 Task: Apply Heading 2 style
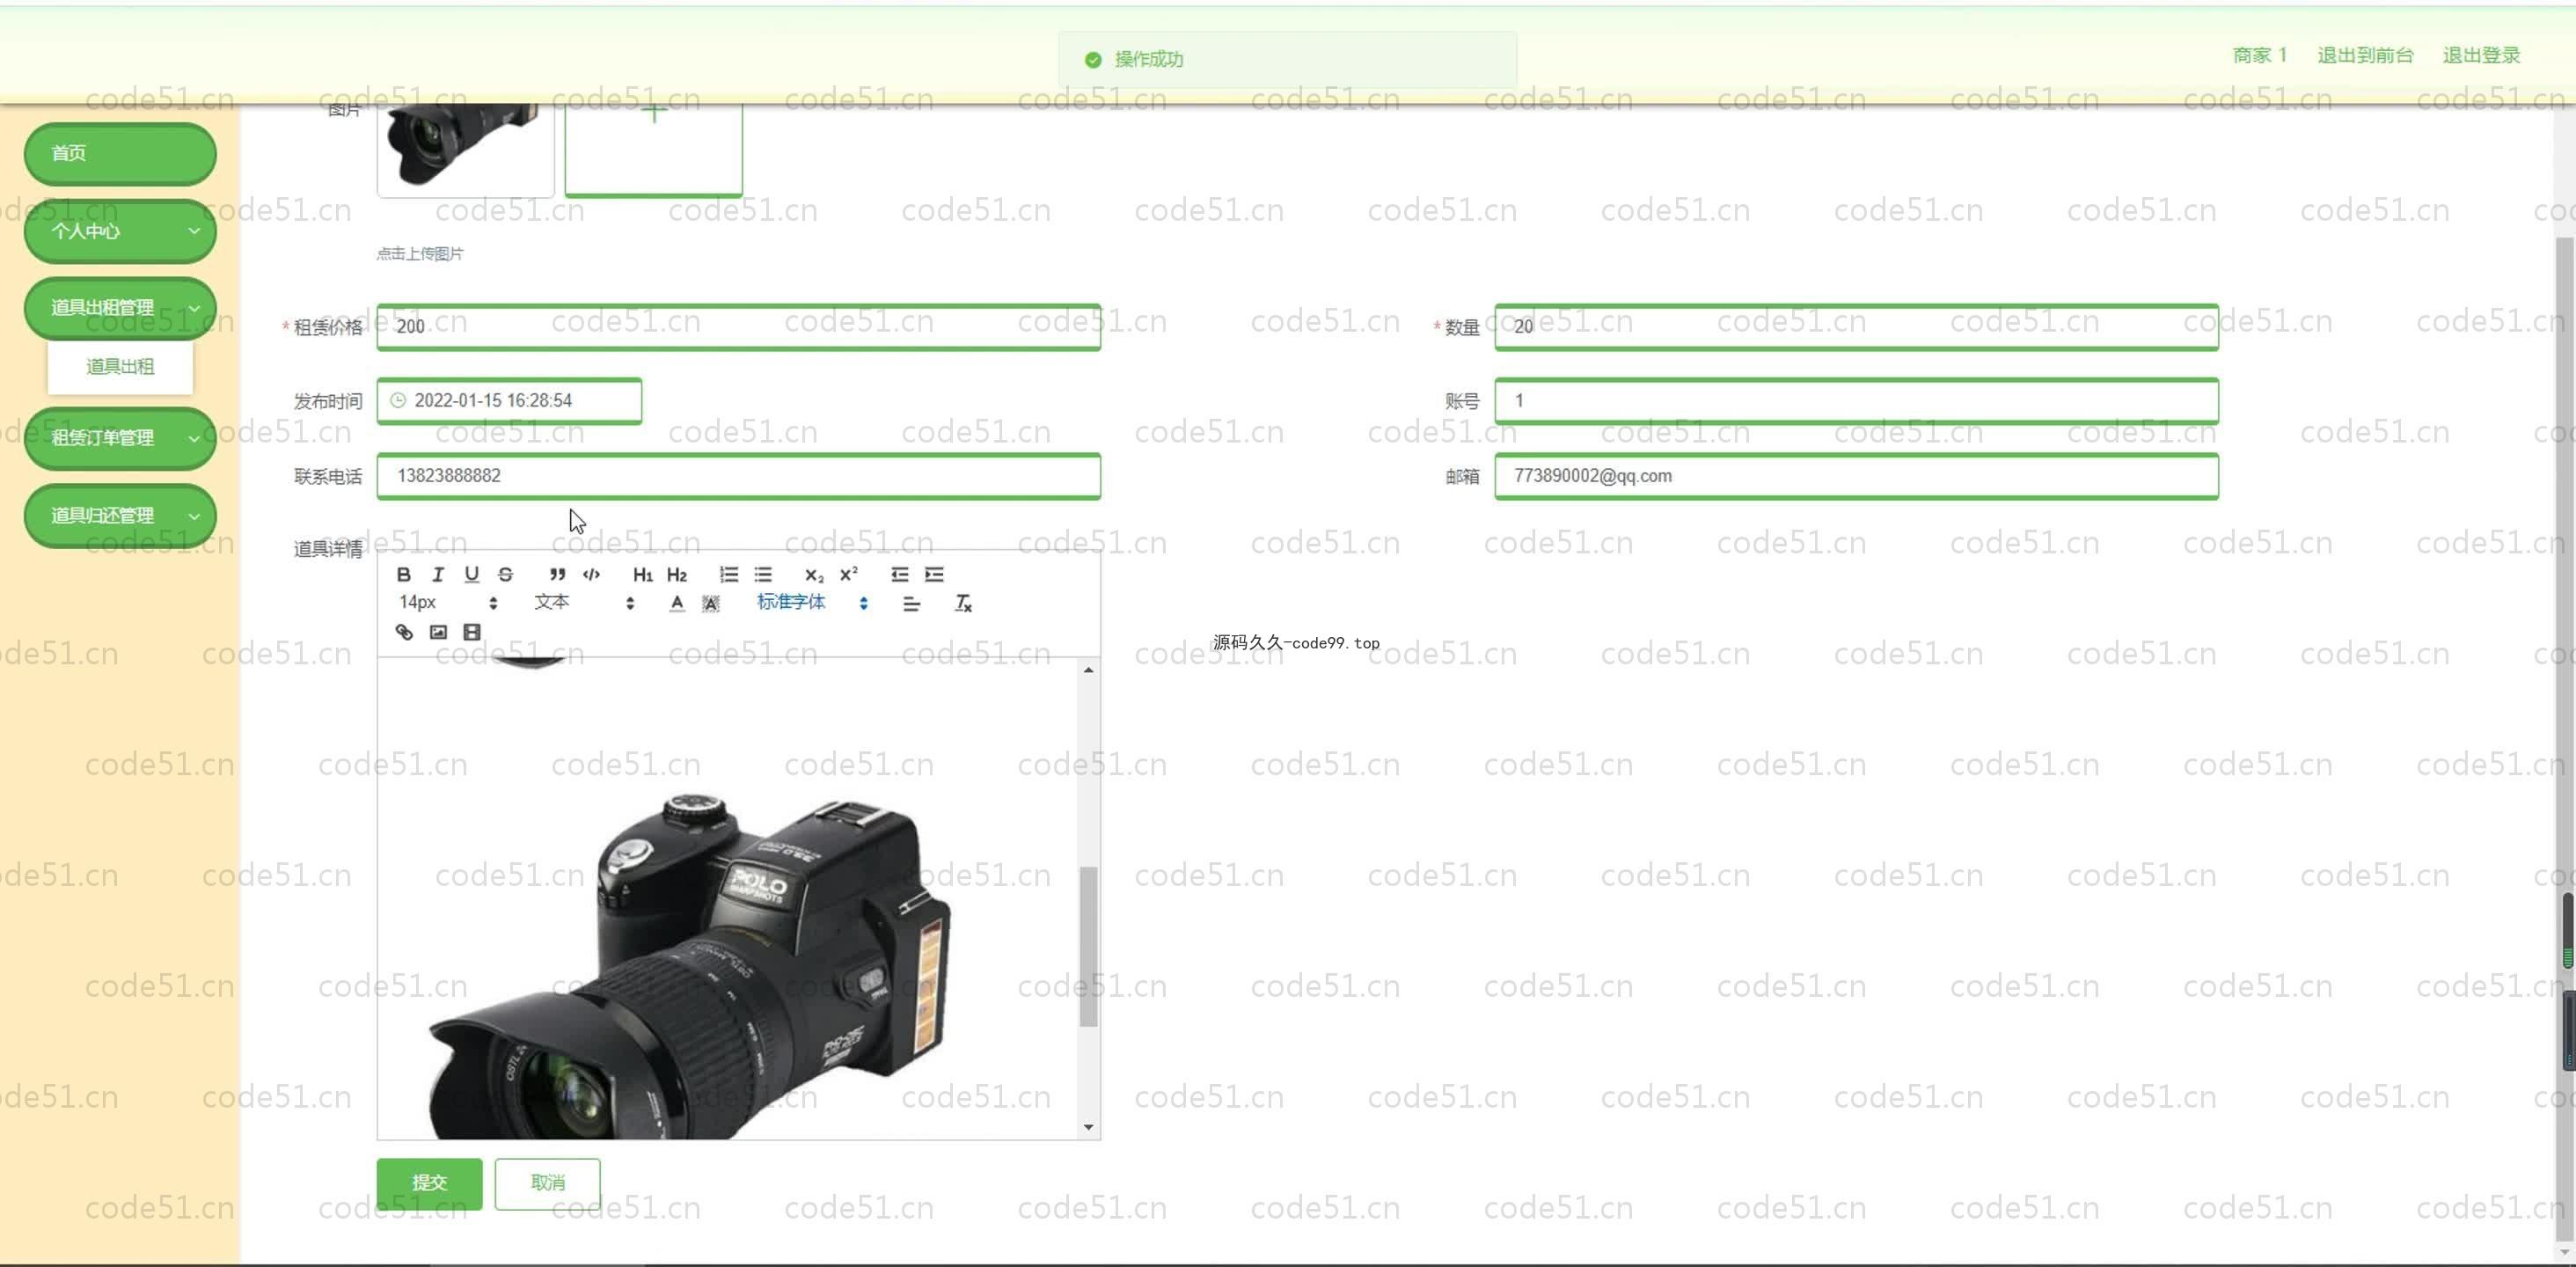677,574
